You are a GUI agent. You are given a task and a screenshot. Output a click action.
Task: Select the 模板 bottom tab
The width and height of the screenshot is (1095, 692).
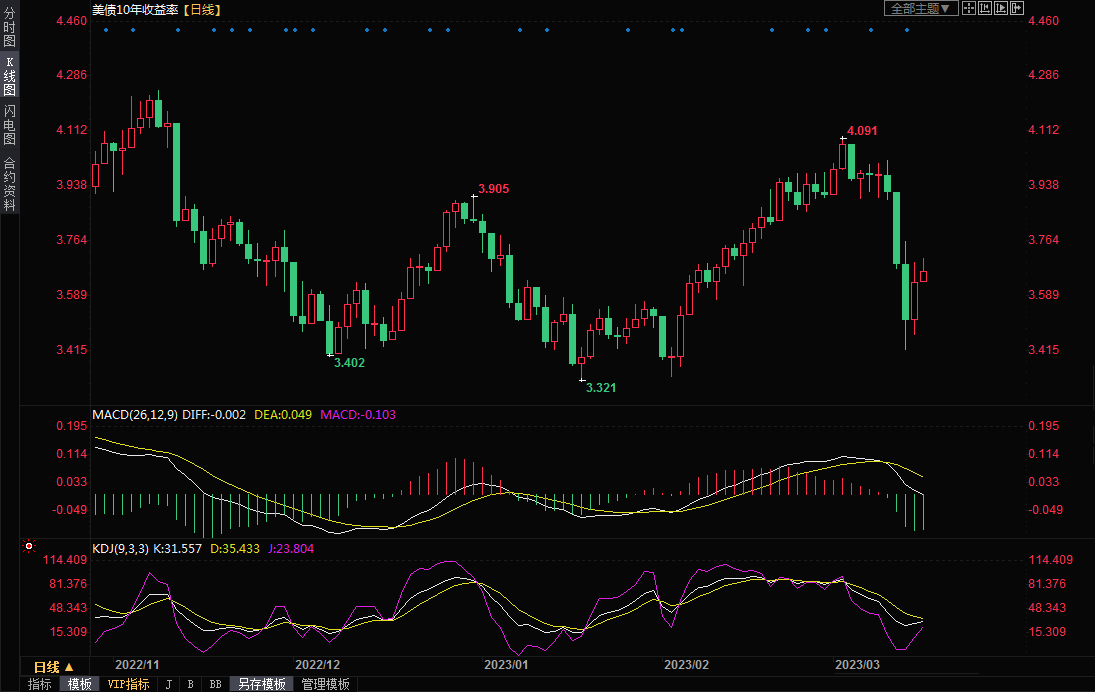point(79,684)
